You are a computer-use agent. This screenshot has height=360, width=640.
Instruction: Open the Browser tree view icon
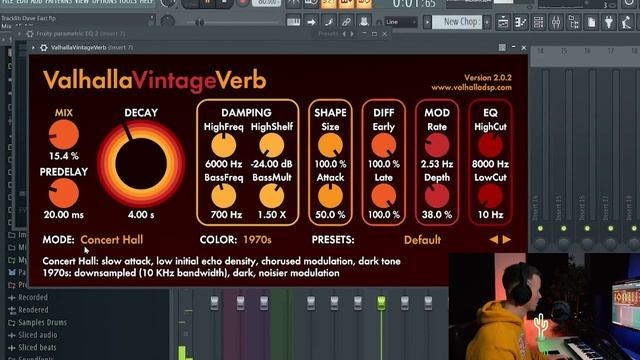click(573, 22)
